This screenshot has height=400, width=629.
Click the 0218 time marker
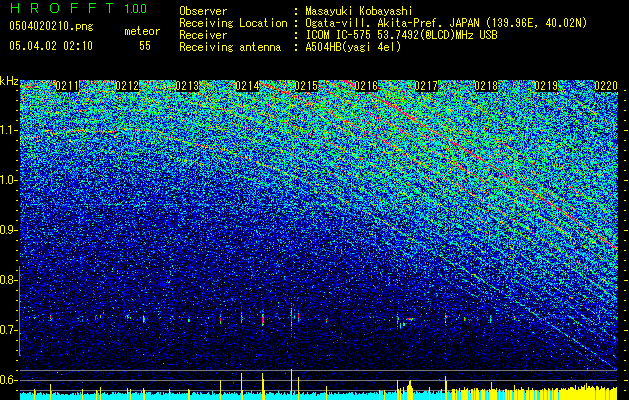point(486,86)
